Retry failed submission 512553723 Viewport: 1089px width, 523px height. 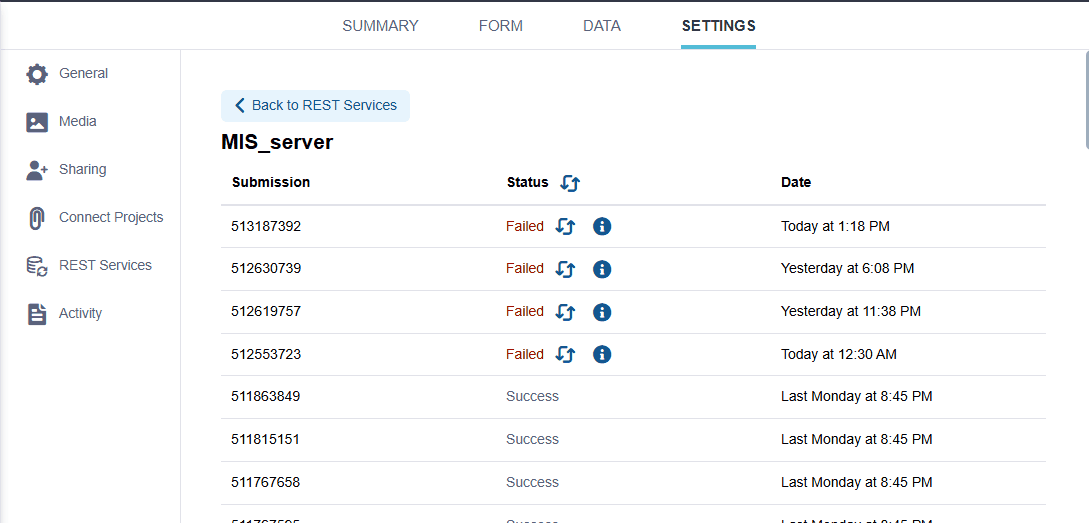566,354
